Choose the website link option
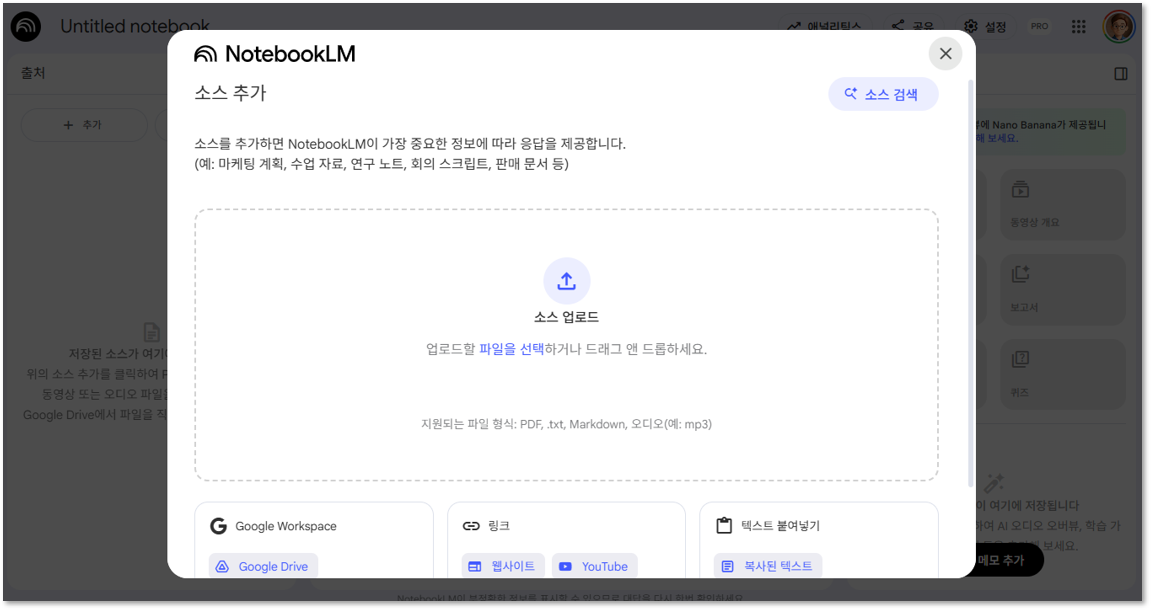Screen dimensions: 1151x610 (504, 566)
